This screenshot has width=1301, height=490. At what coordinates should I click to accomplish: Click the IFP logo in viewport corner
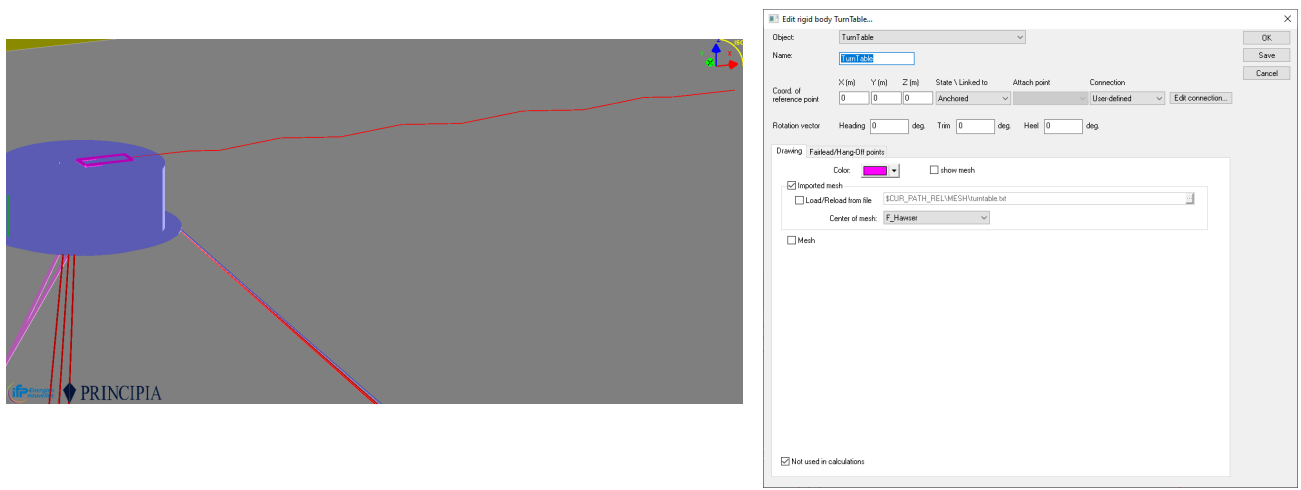coord(32,393)
